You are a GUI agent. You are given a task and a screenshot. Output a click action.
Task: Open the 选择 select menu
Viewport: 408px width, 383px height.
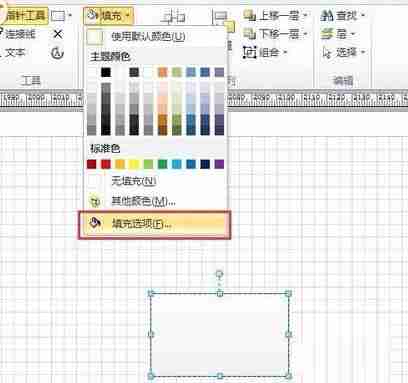tap(344, 52)
